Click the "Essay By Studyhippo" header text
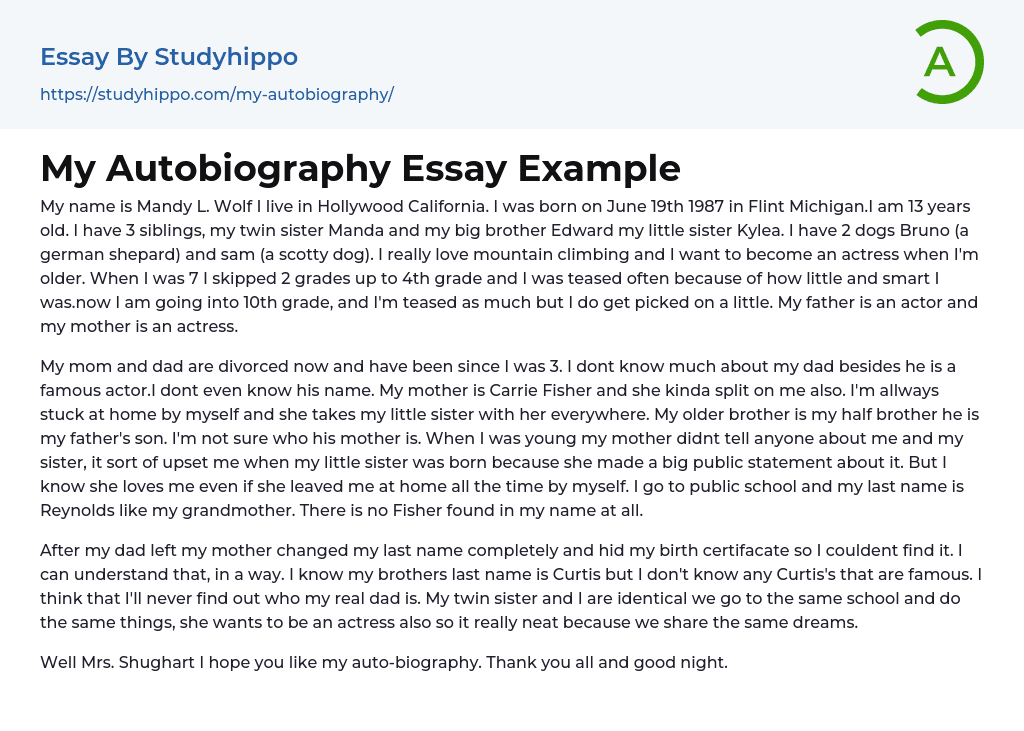The width and height of the screenshot is (1024, 731). [169, 57]
